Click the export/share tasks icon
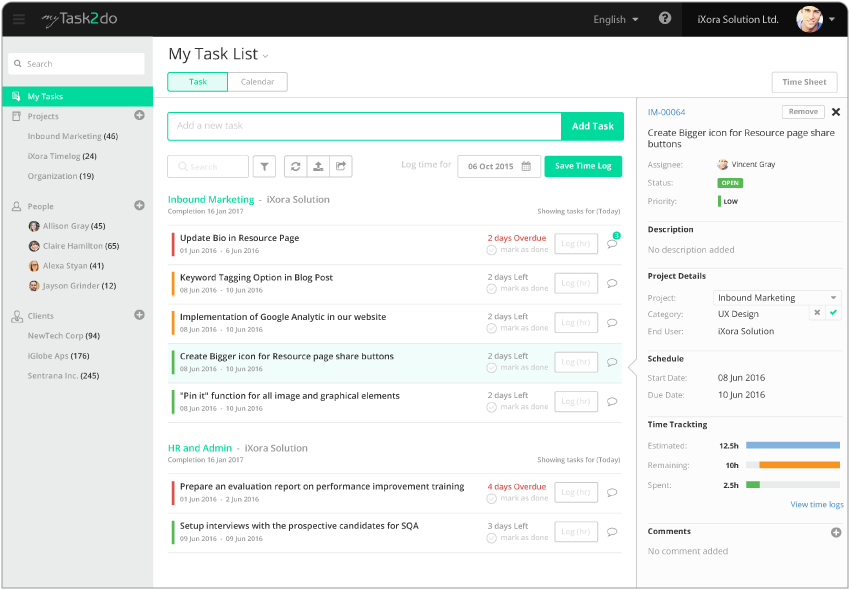This screenshot has height=590, width=850. pyautogui.click(x=339, y=167)
